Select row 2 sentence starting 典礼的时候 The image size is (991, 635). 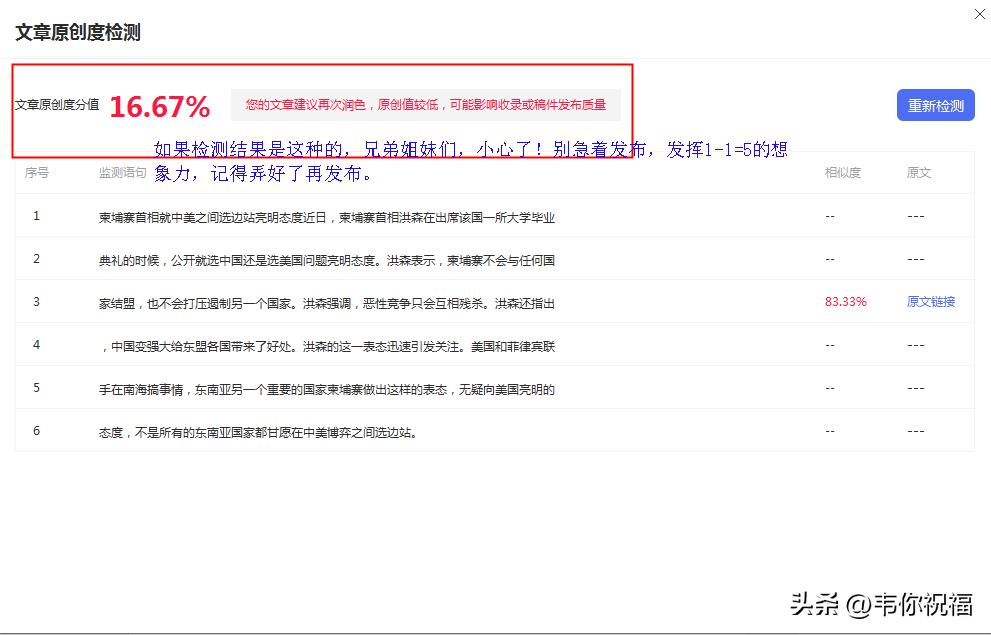click(327, 260)
